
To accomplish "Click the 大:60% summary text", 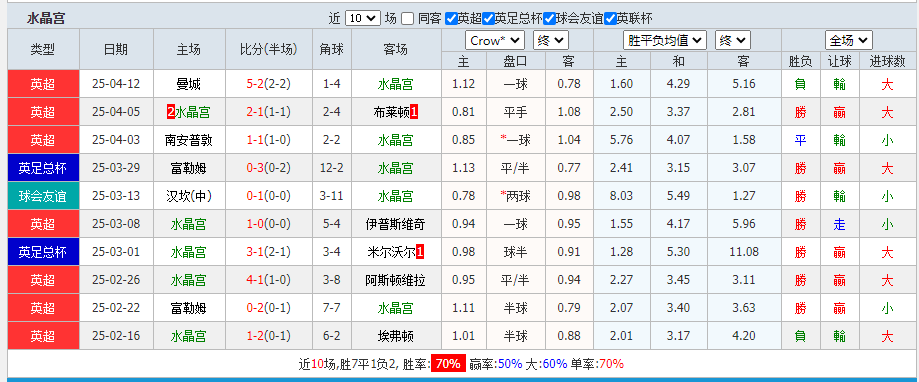I will click(x=546, y=363).
